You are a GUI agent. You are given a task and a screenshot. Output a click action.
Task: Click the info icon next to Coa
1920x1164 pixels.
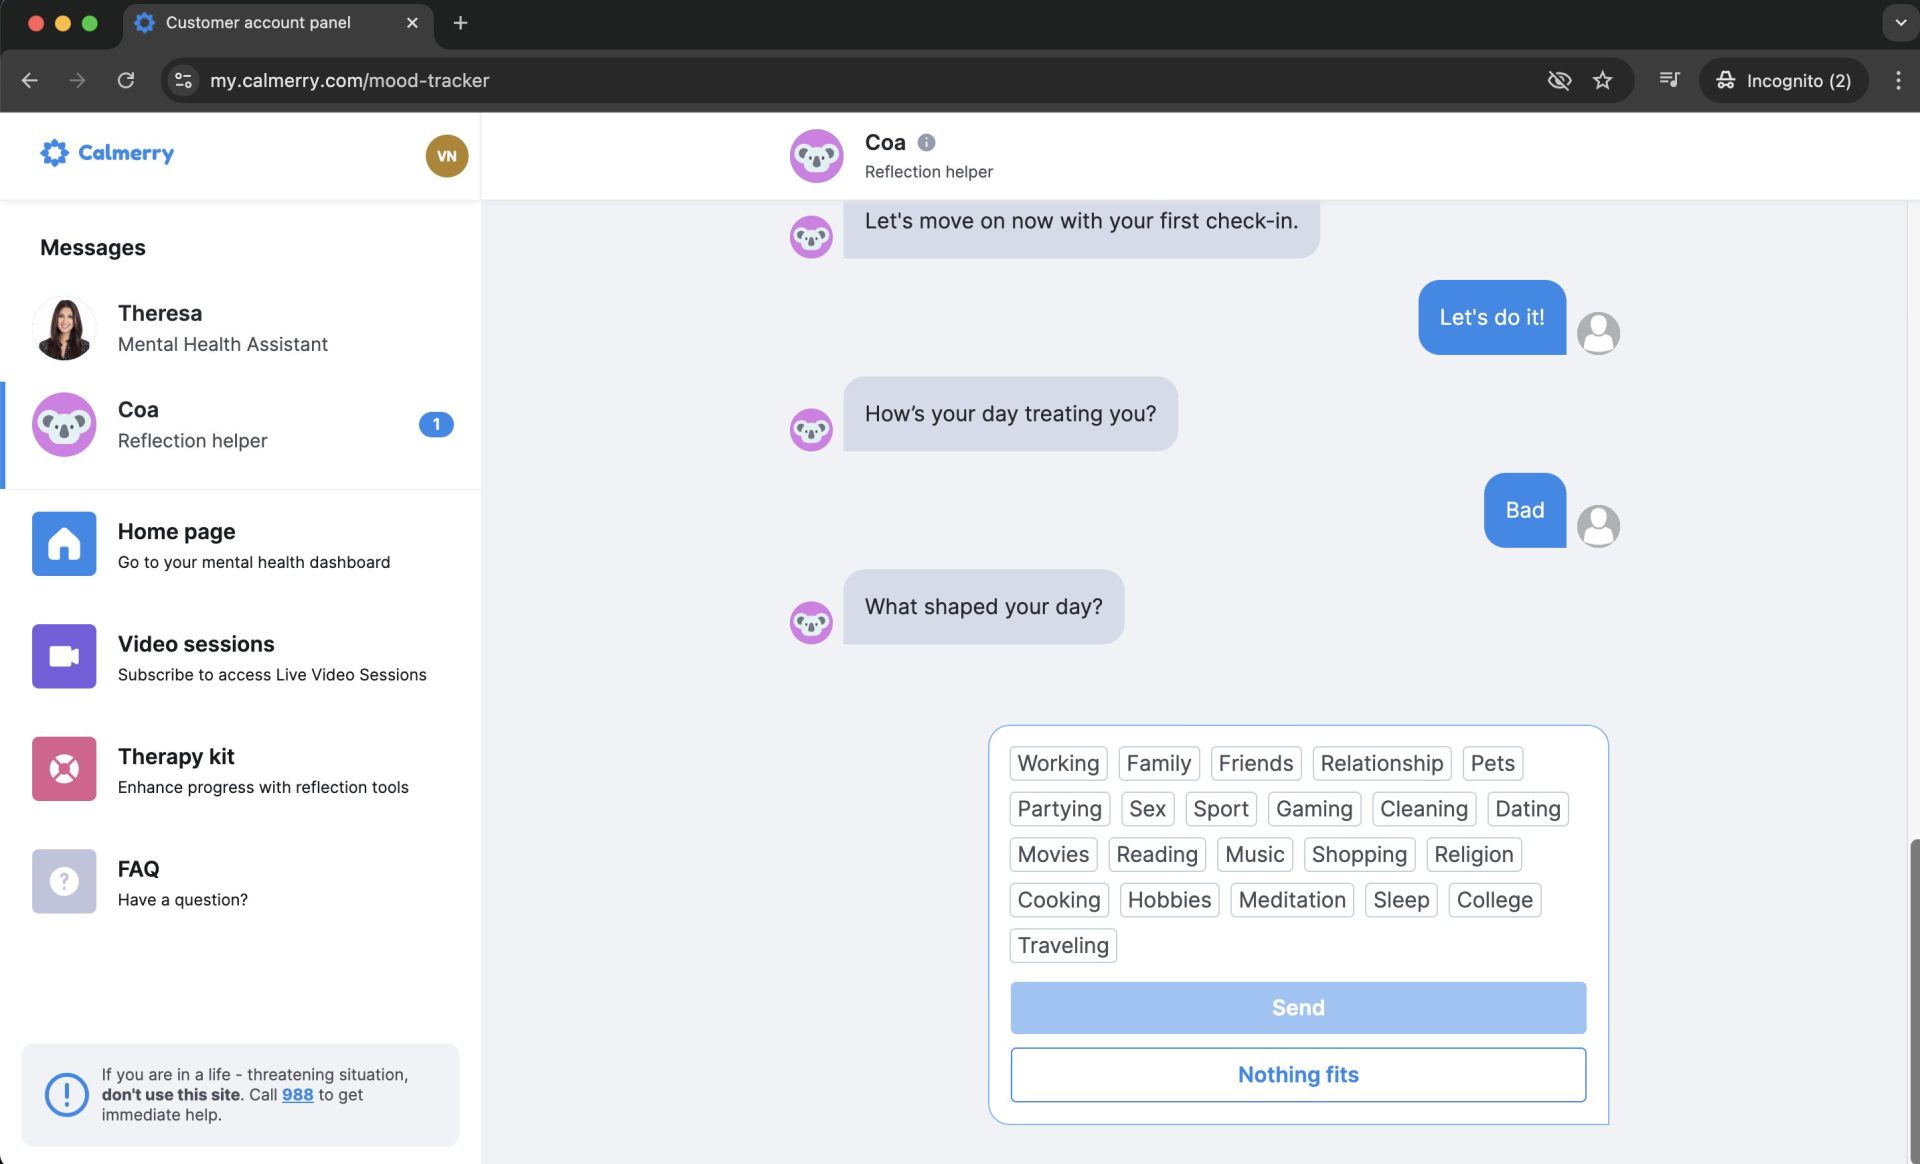[x=926, y=142]
